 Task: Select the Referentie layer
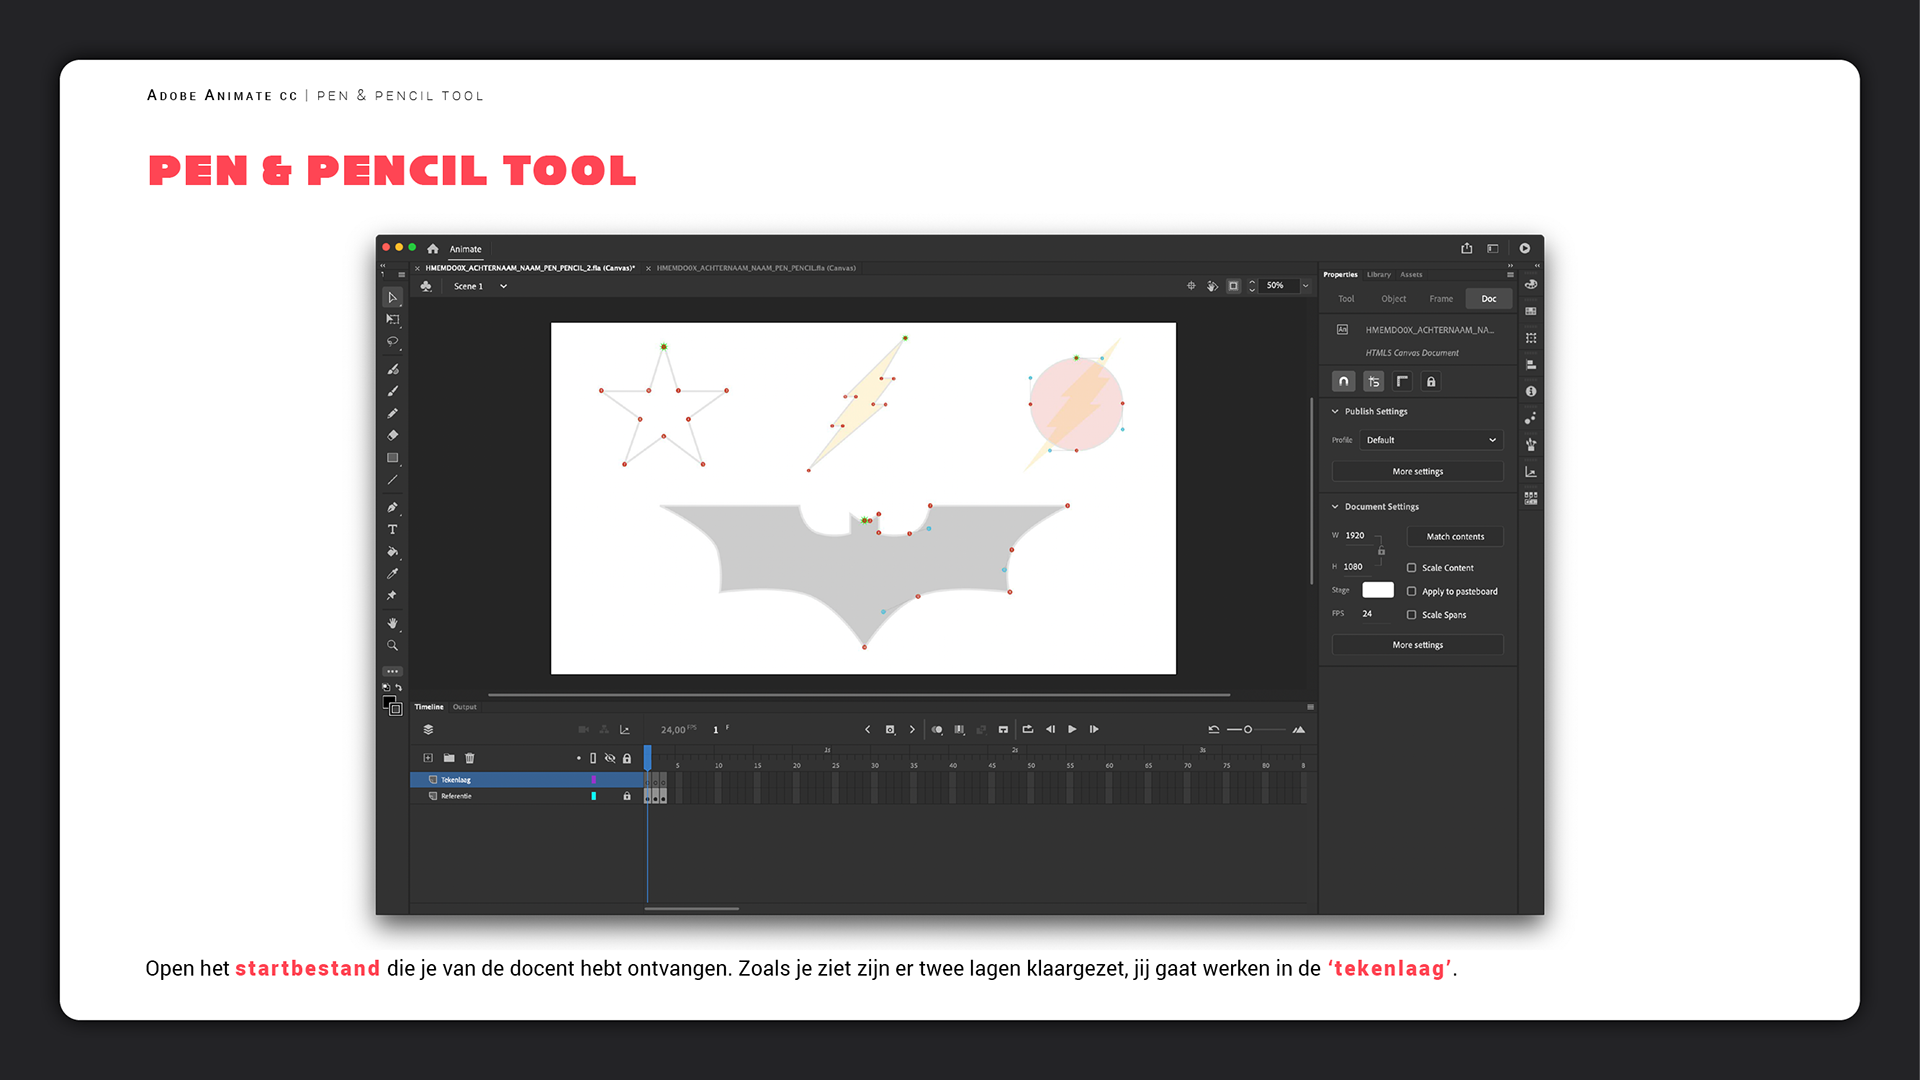coord(457,796)
